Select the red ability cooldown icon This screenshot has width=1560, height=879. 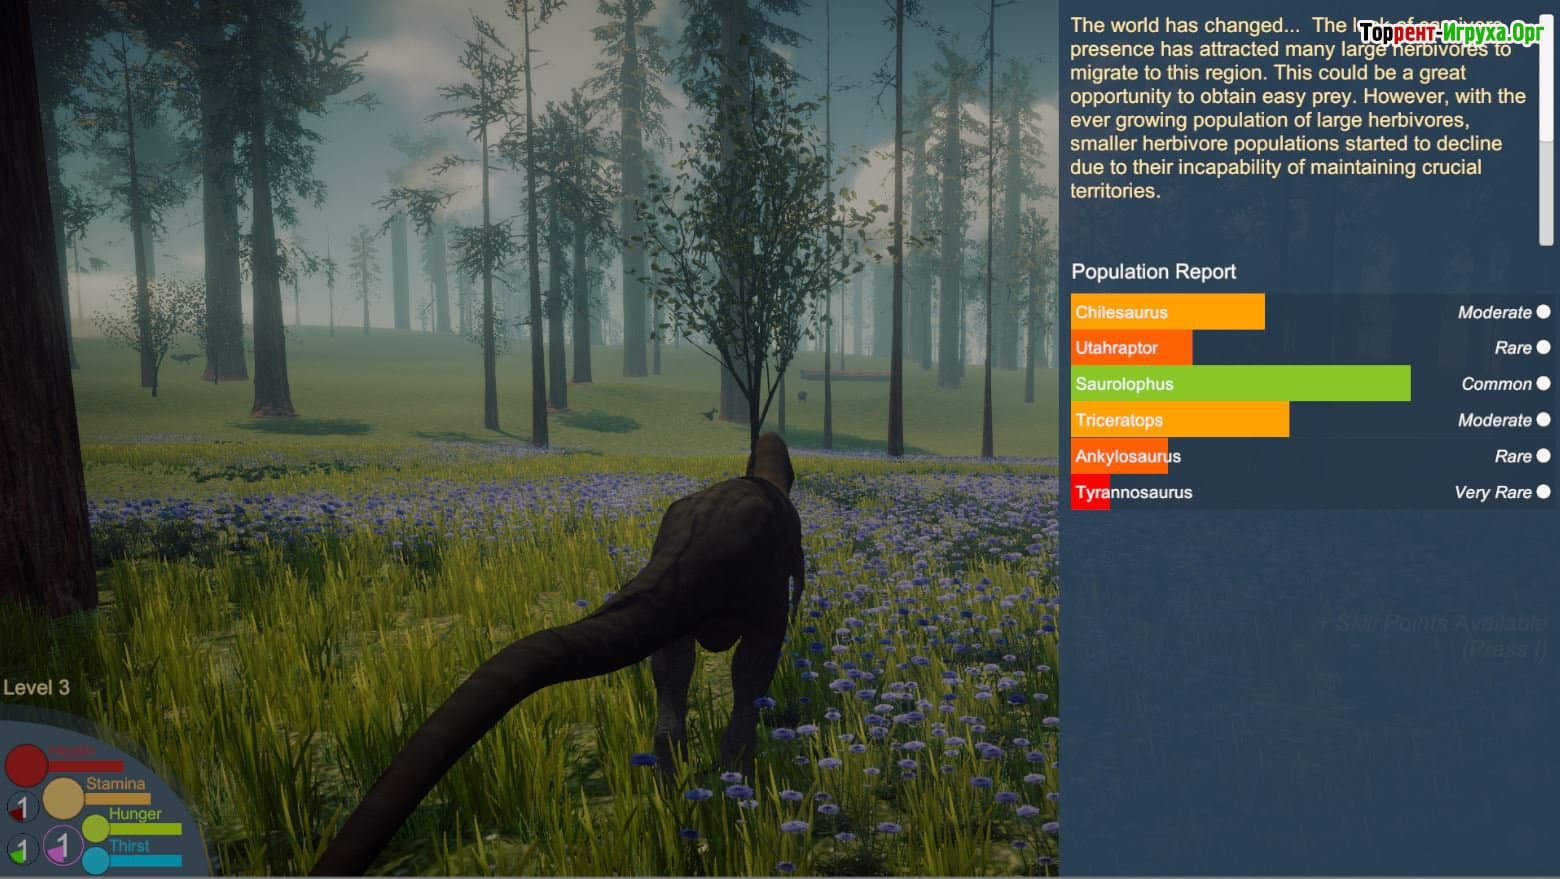[22, 806]
